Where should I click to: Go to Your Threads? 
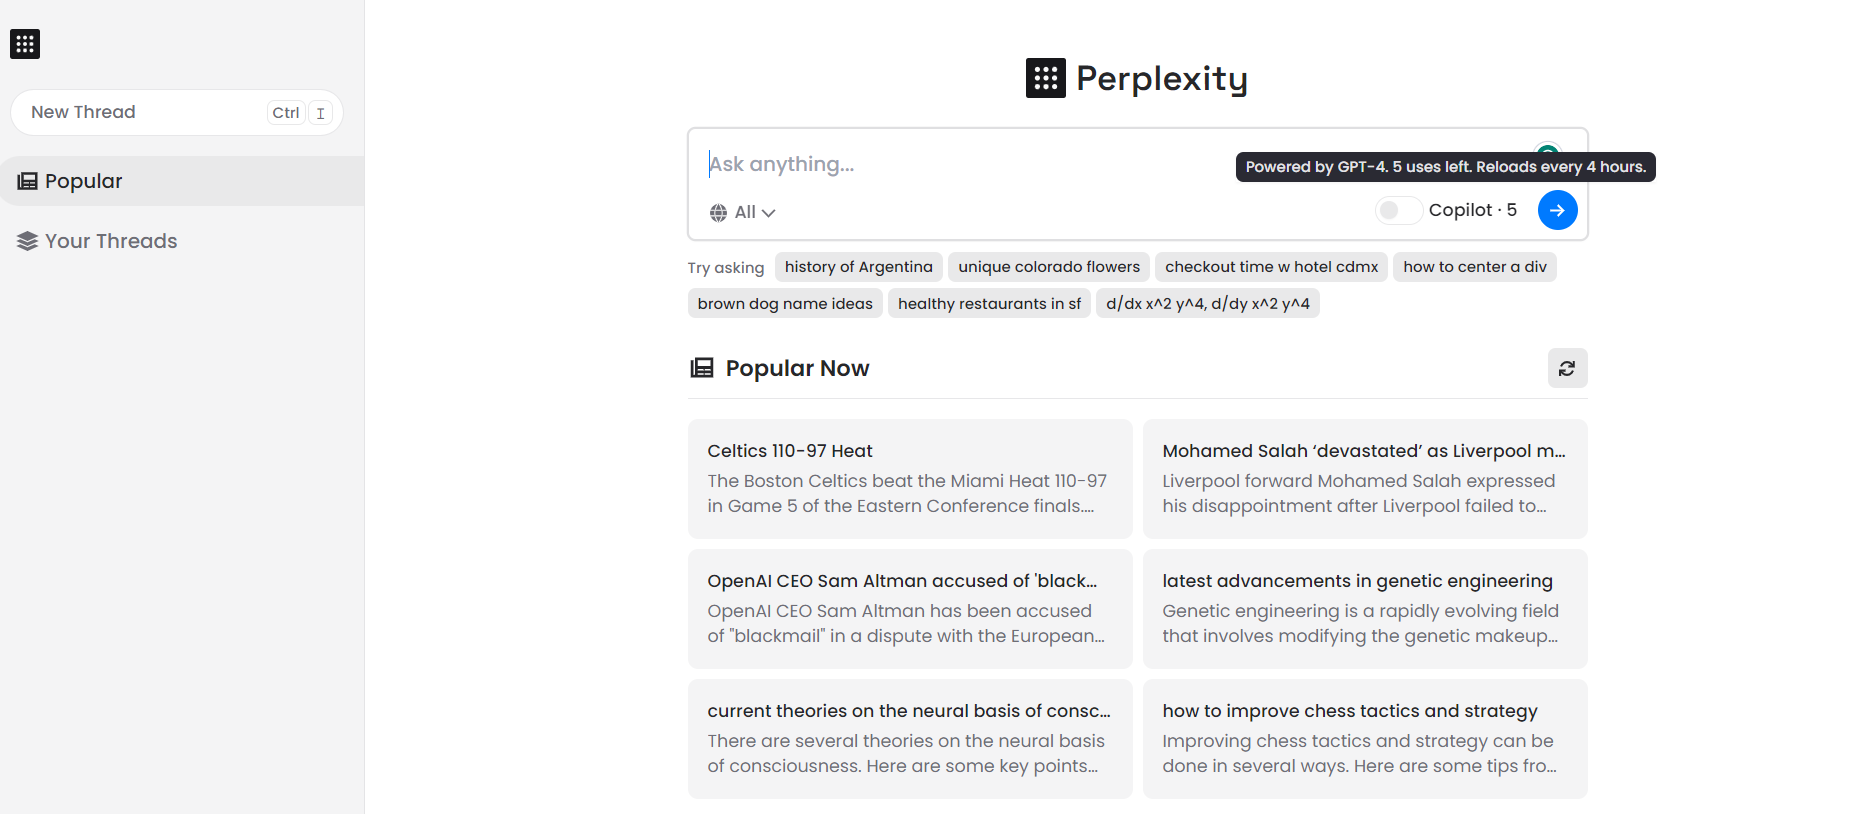coord(110,241)
